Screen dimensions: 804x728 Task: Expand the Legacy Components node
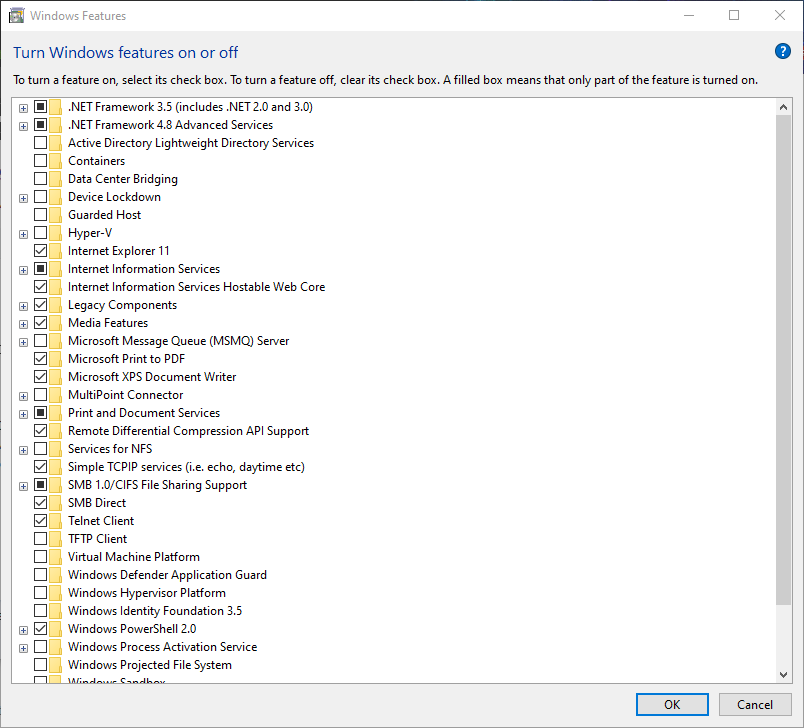(x=23, y=307)
